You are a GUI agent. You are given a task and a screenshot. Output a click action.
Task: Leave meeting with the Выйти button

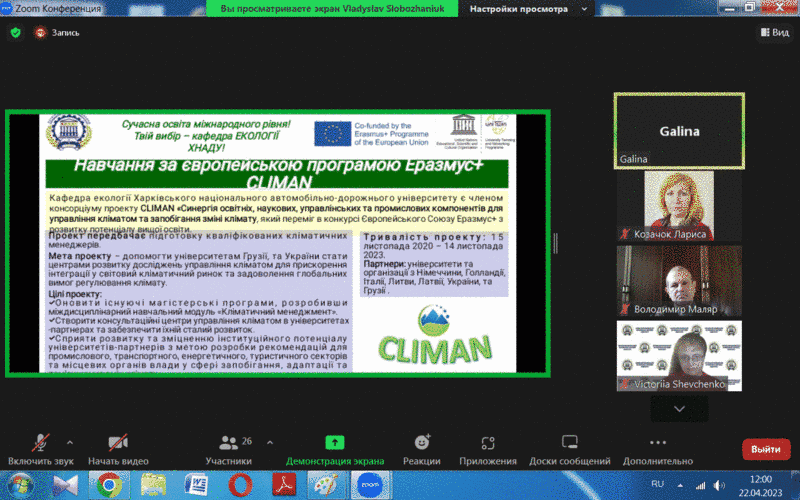(766, 449)
